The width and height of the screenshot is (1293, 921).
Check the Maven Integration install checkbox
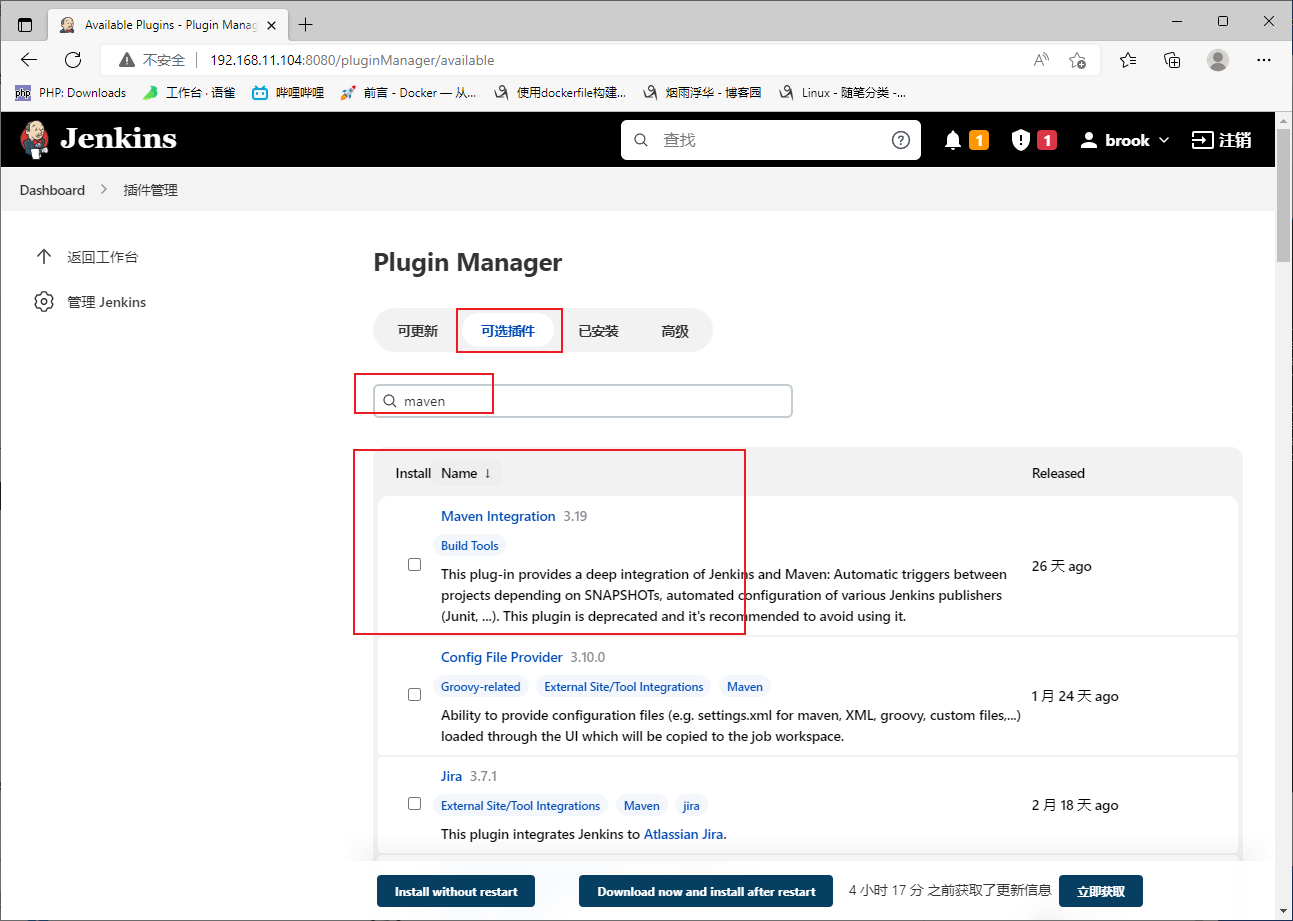pyautogui.click(x=414, y=565)
